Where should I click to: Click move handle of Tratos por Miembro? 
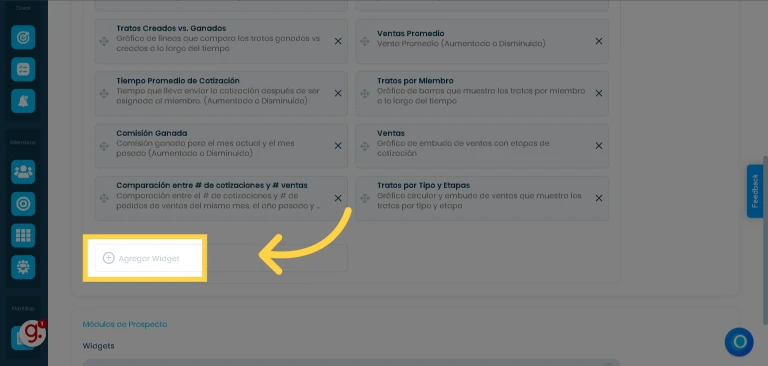tap(364, 94)
